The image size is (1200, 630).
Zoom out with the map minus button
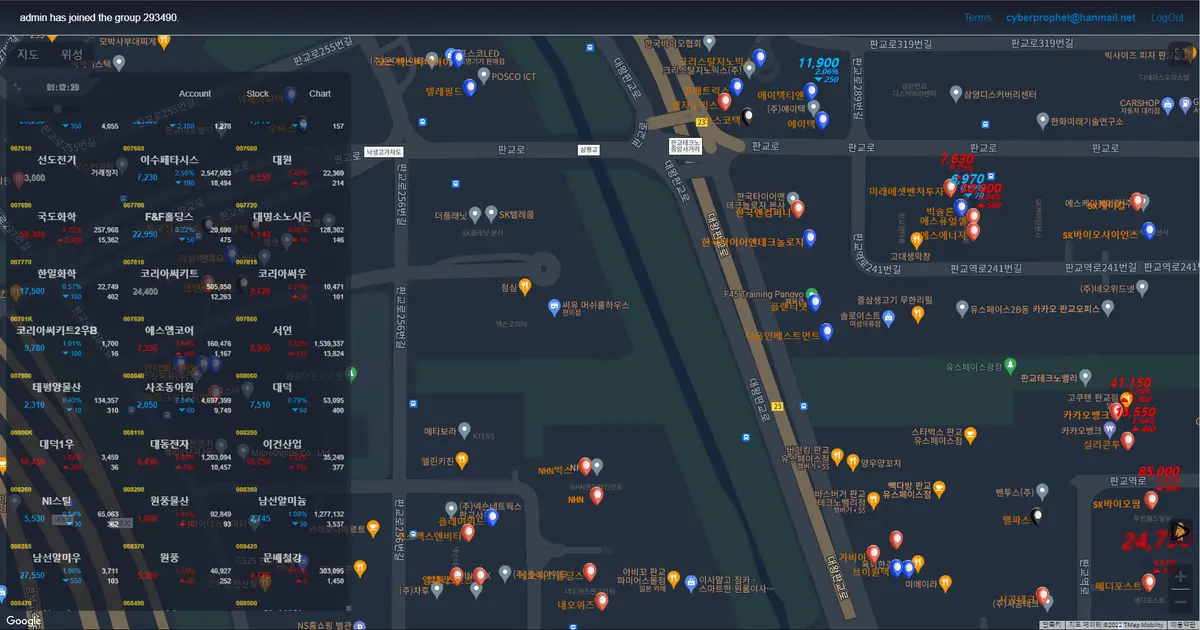(1180, 600)
